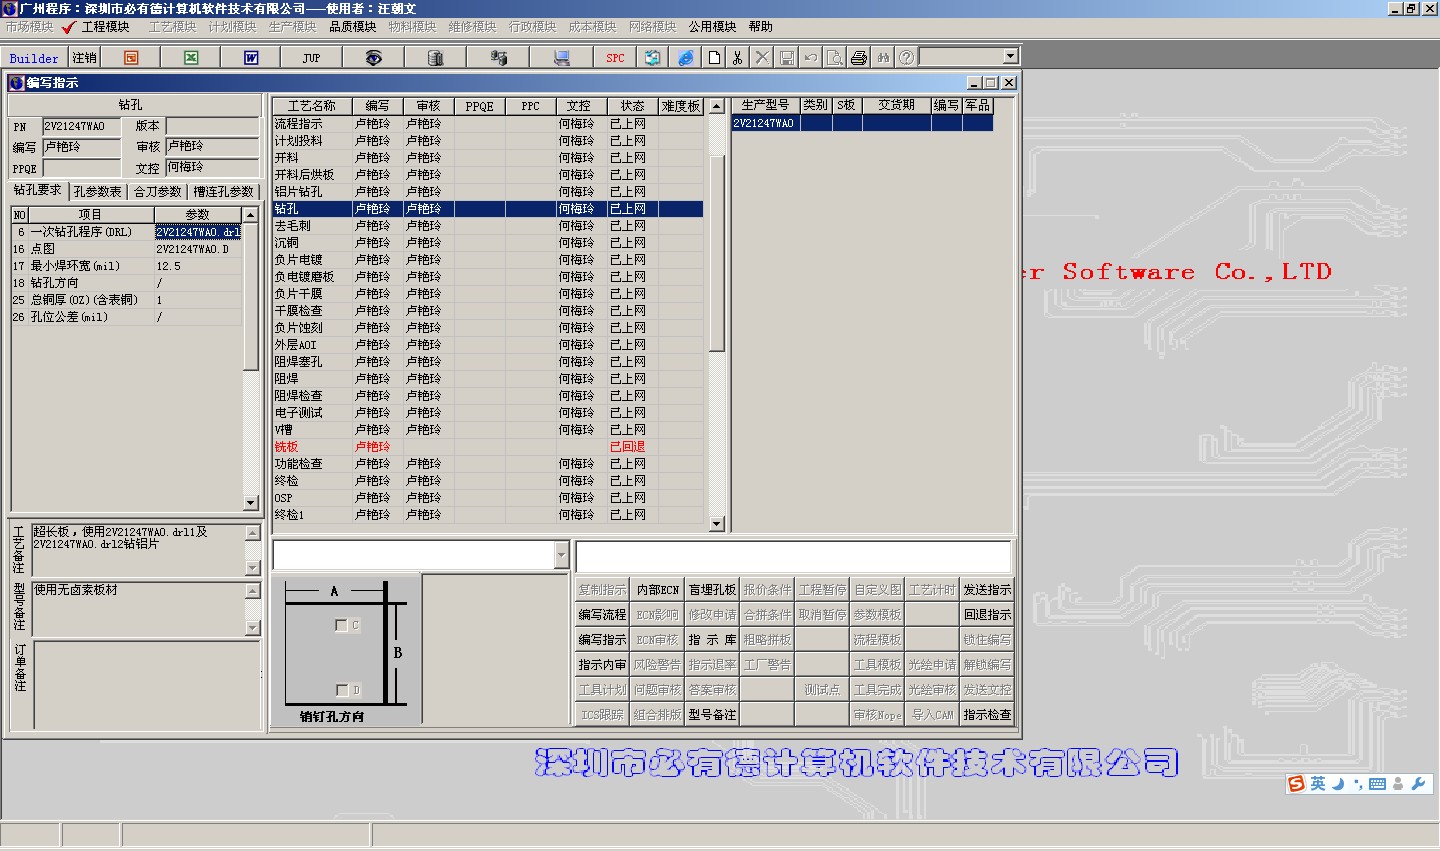Click the soft keyboard icon in IME bar
This screenshot has height=851, width=1440.
click(1377, 784)
